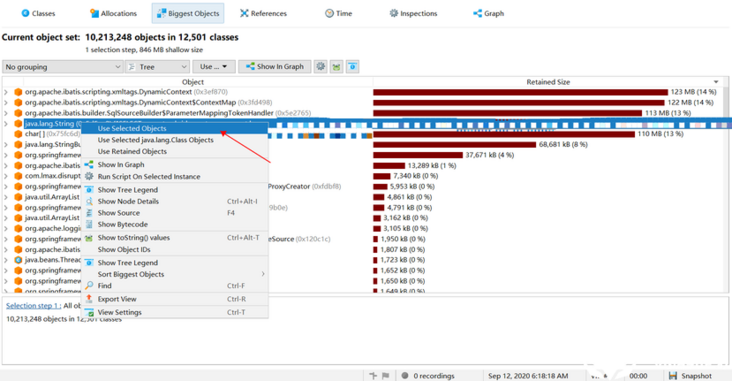Choose Use Selected java.lang.Class Objects

tap(175, 140)
